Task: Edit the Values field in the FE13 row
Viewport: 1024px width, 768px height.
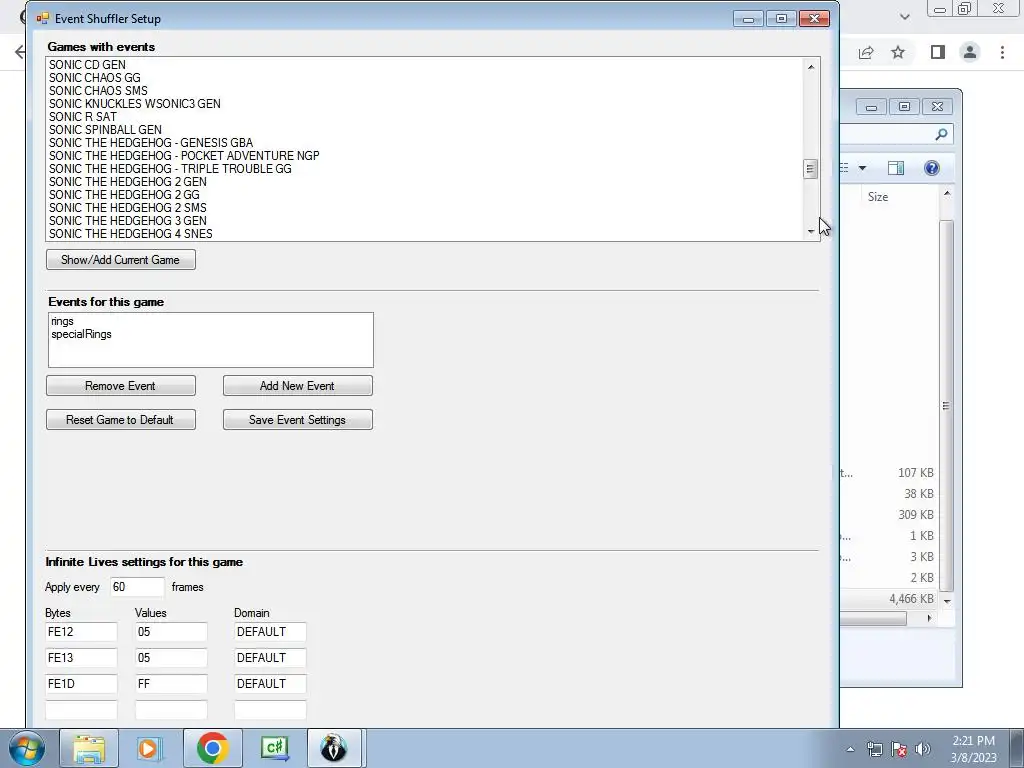Action: 171,658
